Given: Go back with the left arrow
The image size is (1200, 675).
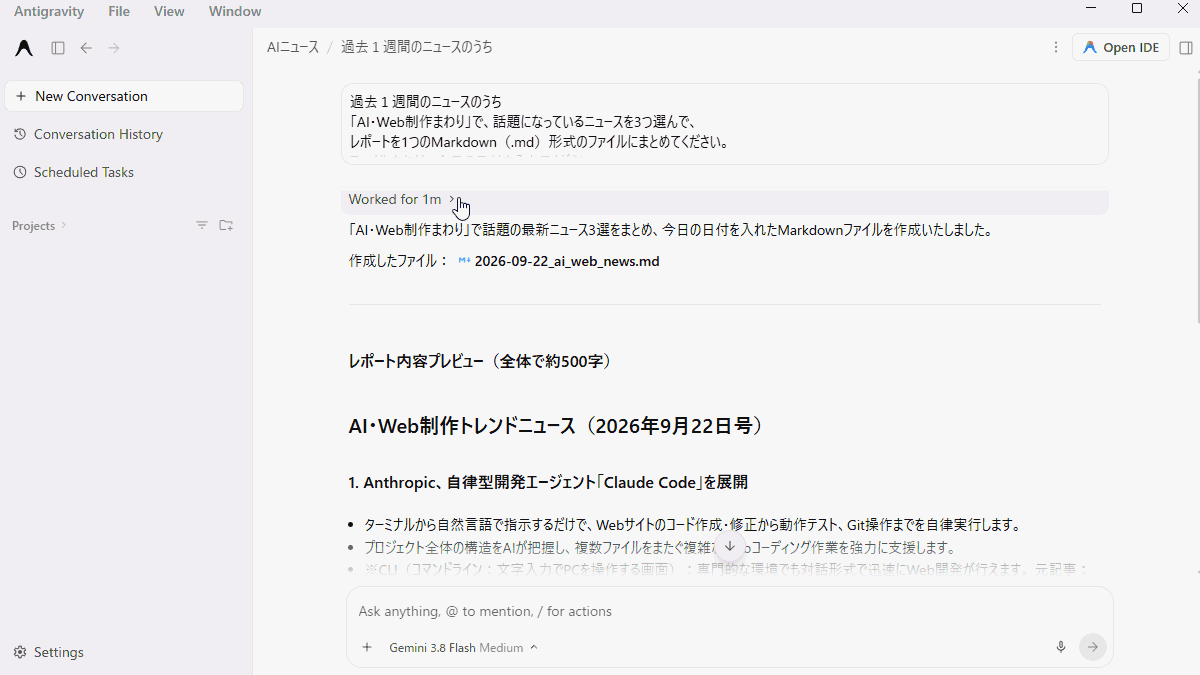Looking at the screenshot, I should point(86,48).
